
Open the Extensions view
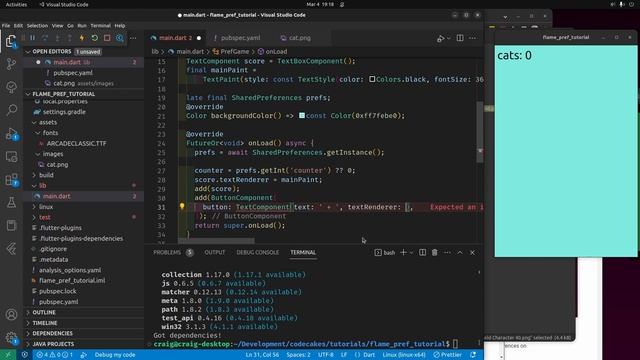click(x=11, y=180)
